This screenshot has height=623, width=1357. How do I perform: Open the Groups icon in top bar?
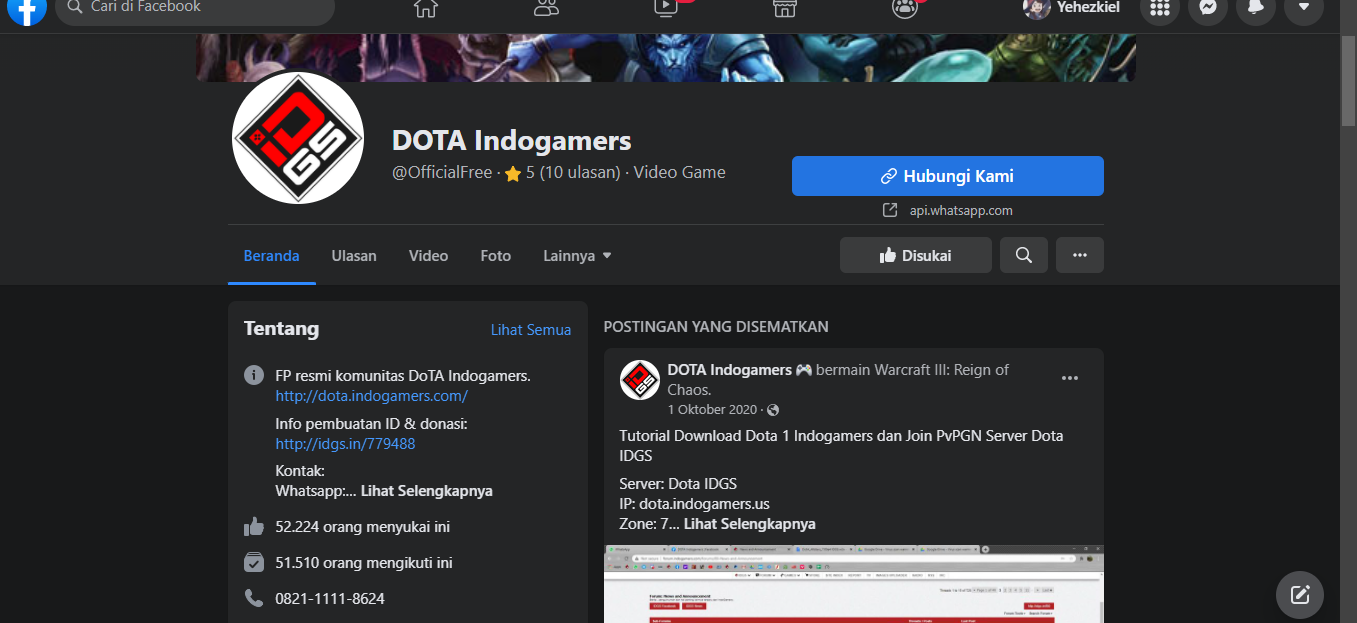904,8
